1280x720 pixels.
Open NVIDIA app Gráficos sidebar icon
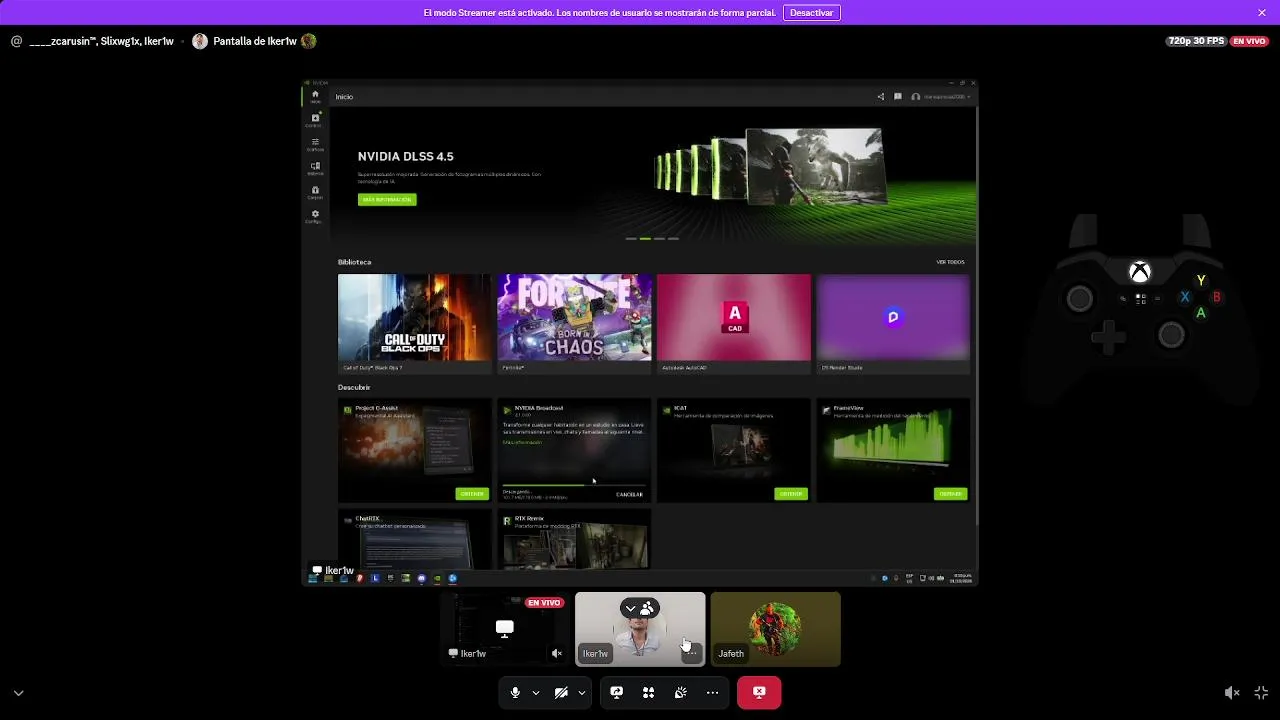[x=315, y=144]
